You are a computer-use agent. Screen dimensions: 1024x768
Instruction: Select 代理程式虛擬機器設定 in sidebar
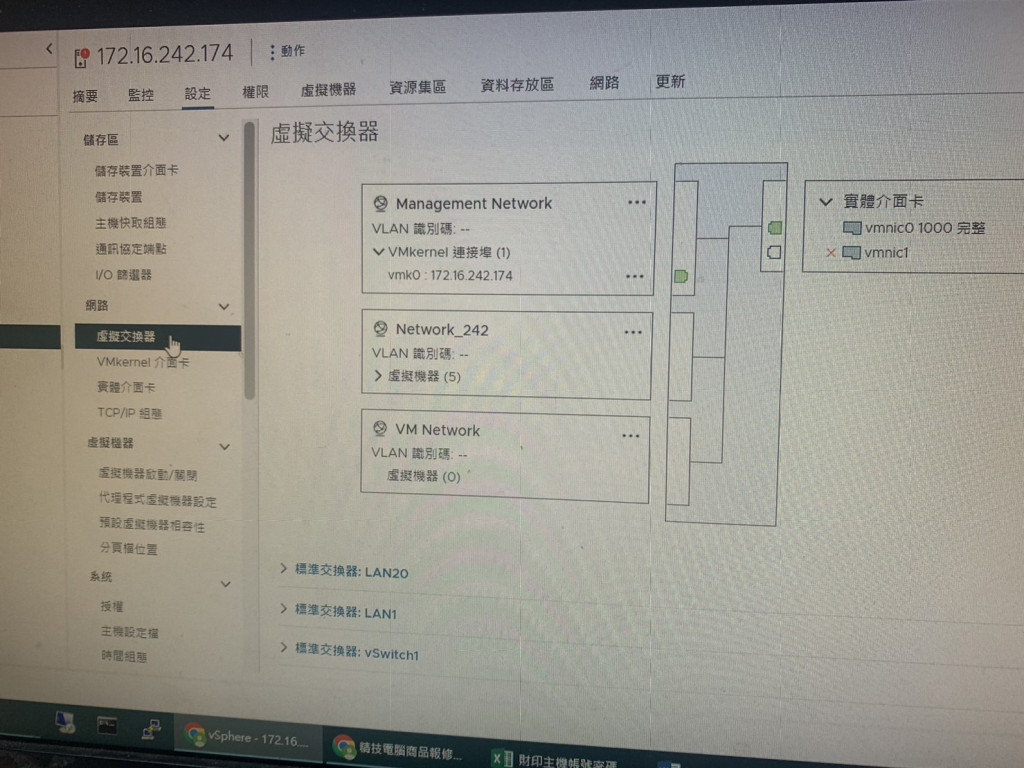pos(157,500)
